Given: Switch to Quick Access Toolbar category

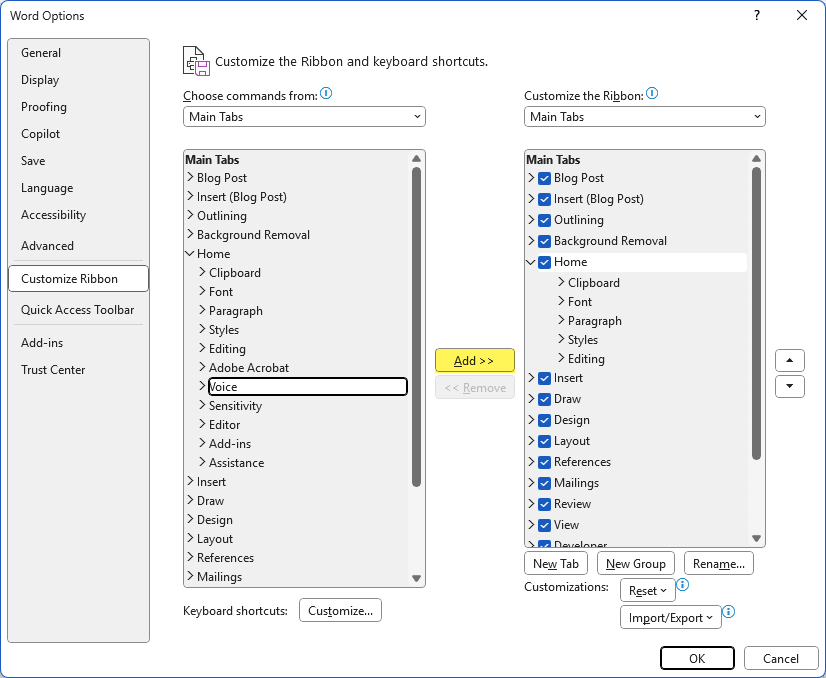Looking at the screenshot, I should click(x=78, y=310).
